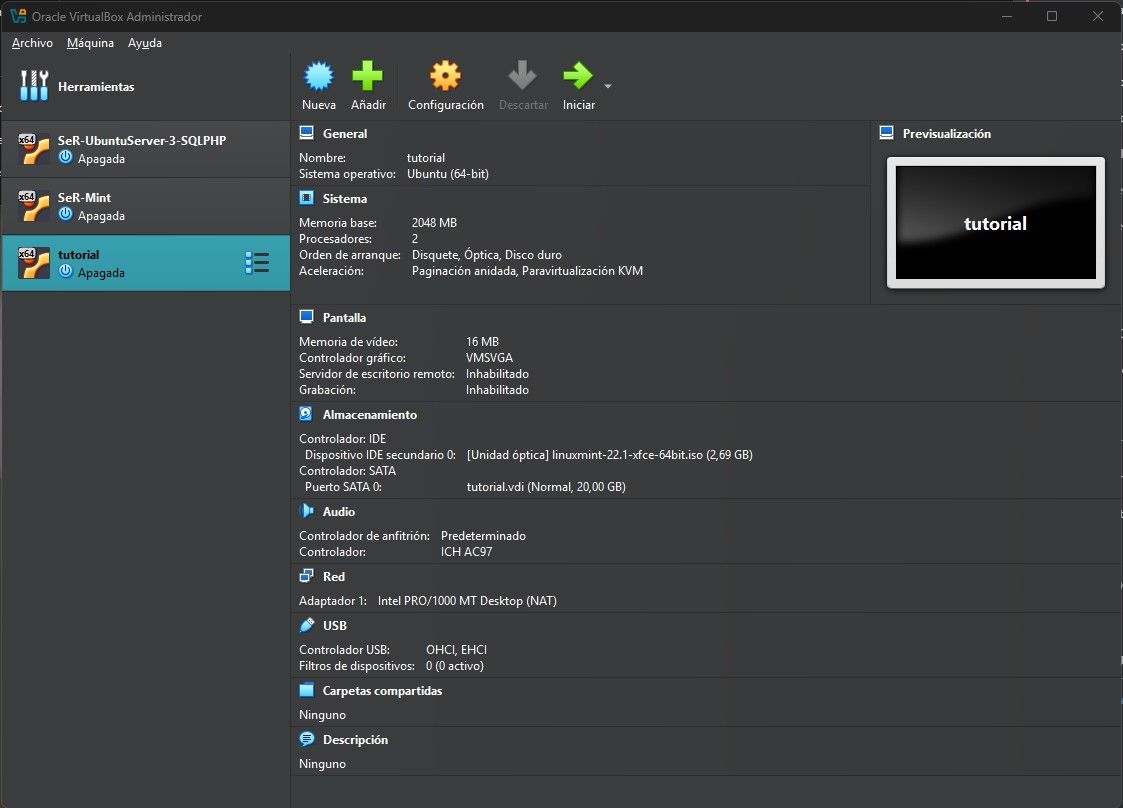The height and width of the screenshot is (808, 1123).
Task: Click the ICH AC97 audio controller value
Action: tap(466, 552)
